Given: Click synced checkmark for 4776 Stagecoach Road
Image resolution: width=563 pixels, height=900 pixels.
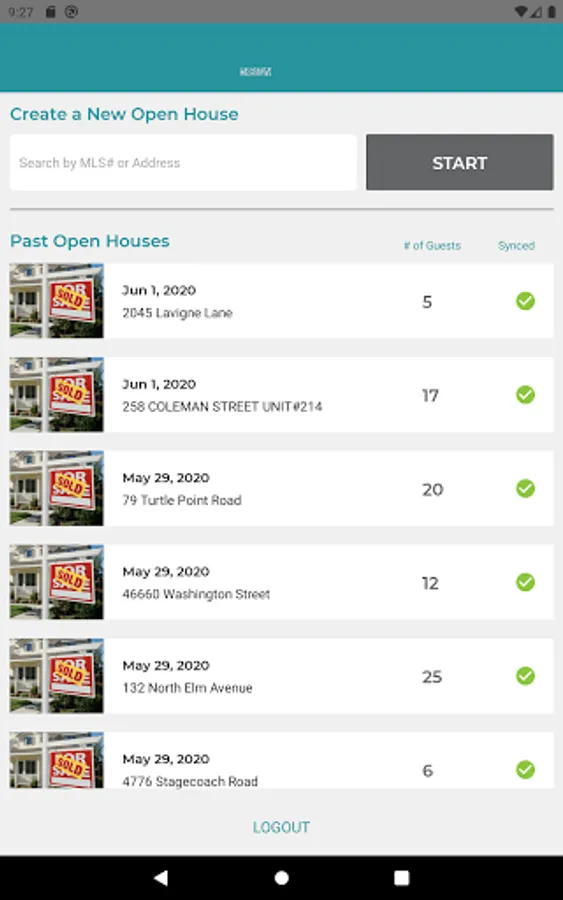Looking at the screenshot, I should pyautogui.click(x=525, y=769).
